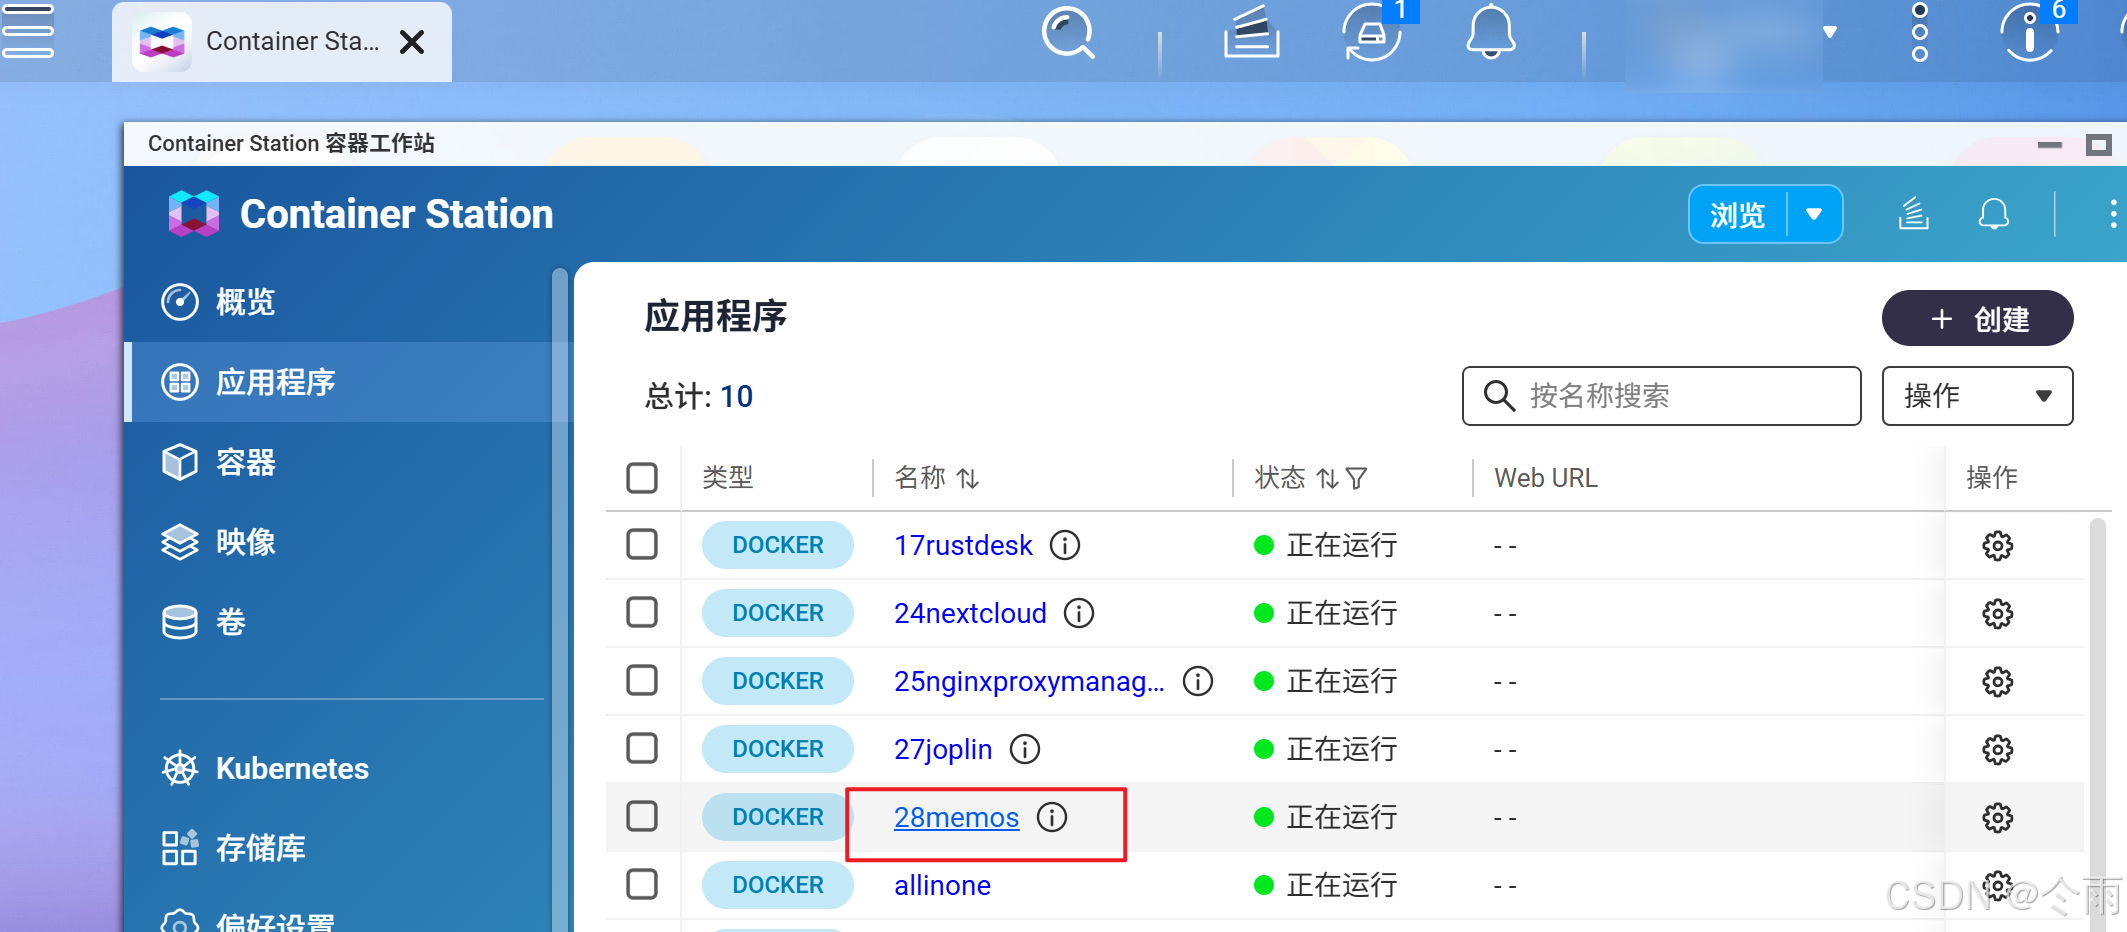2127x932 pixels.
Task: Click the 浏览 browse button
Action: pyautogui.click(x=1737, y=215)
